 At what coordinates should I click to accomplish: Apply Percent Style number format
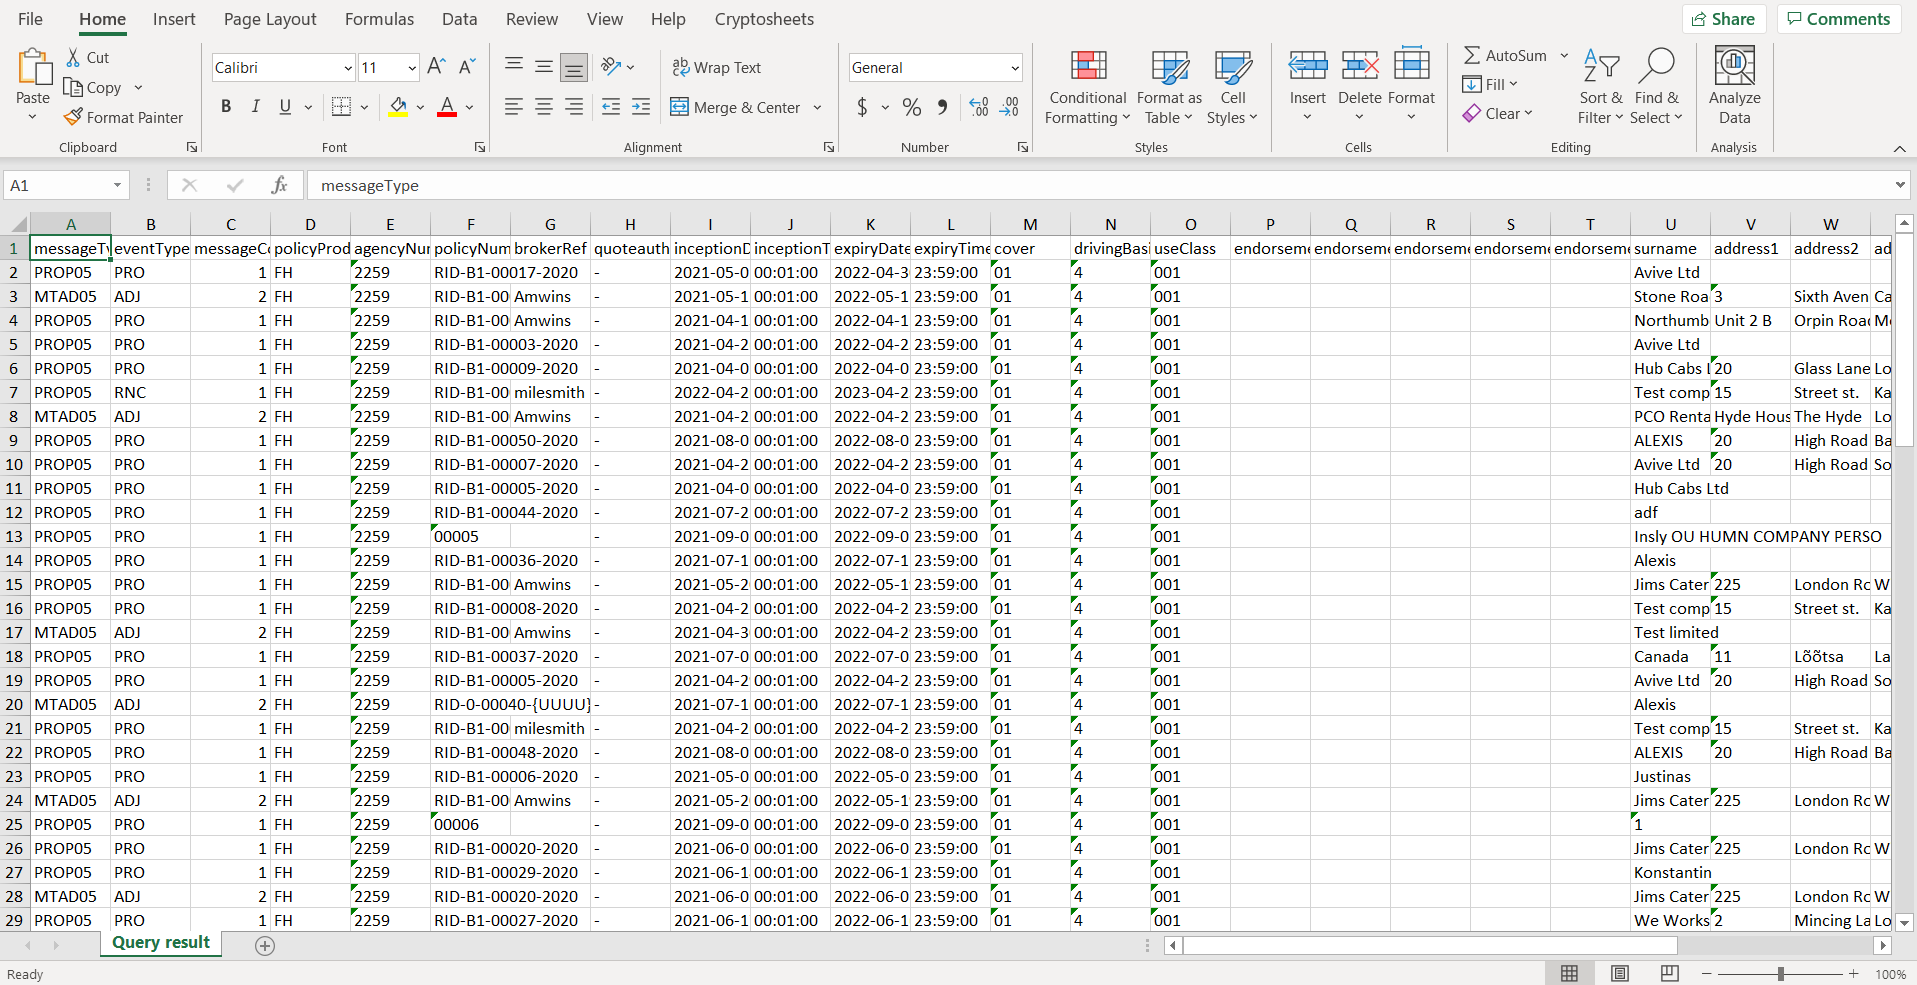point(912,107)
